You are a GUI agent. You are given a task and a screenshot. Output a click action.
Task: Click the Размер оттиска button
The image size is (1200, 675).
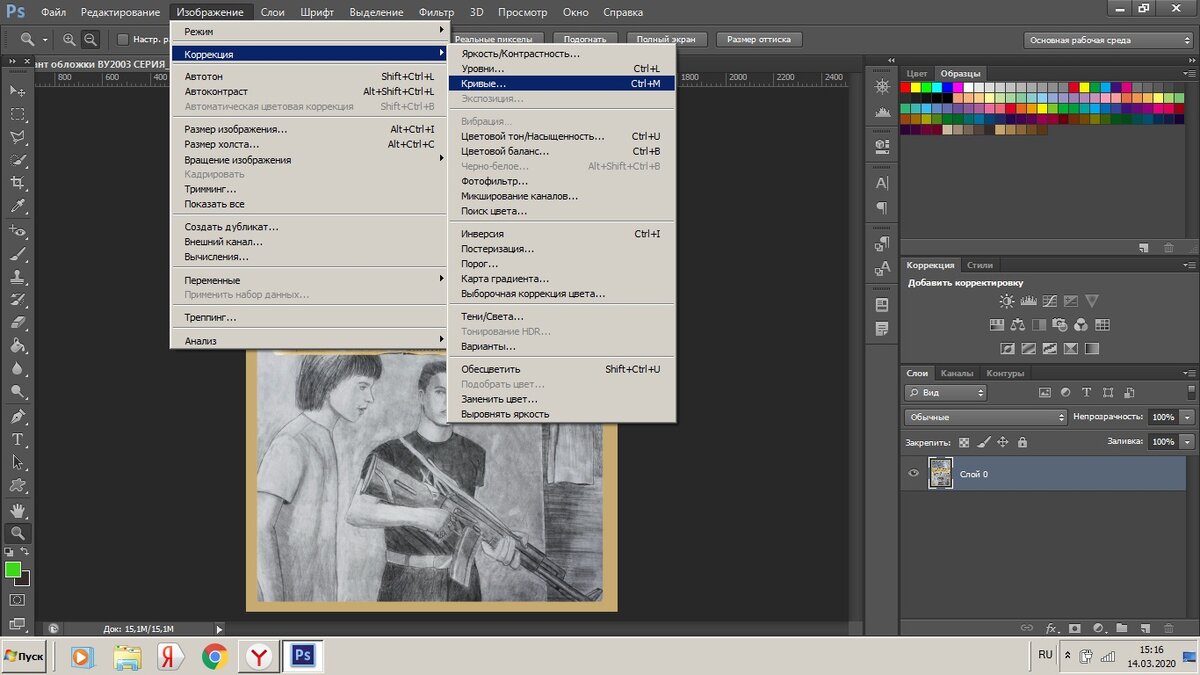click(758, 40)
